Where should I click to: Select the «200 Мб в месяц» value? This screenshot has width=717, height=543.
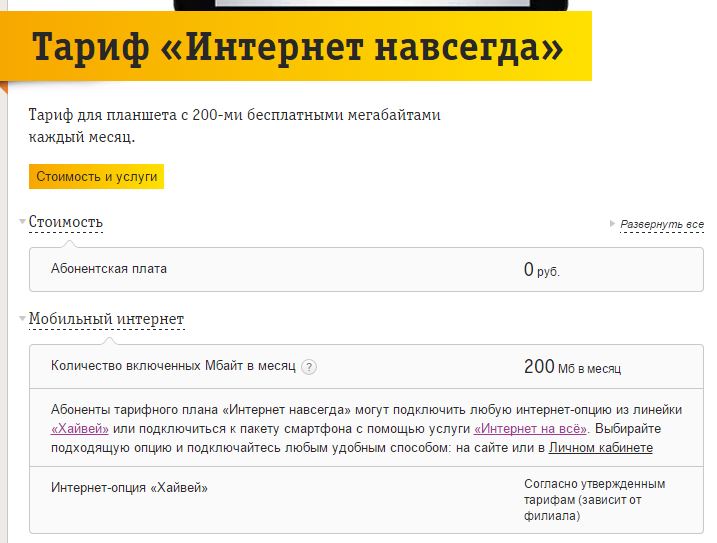[573, 367]
